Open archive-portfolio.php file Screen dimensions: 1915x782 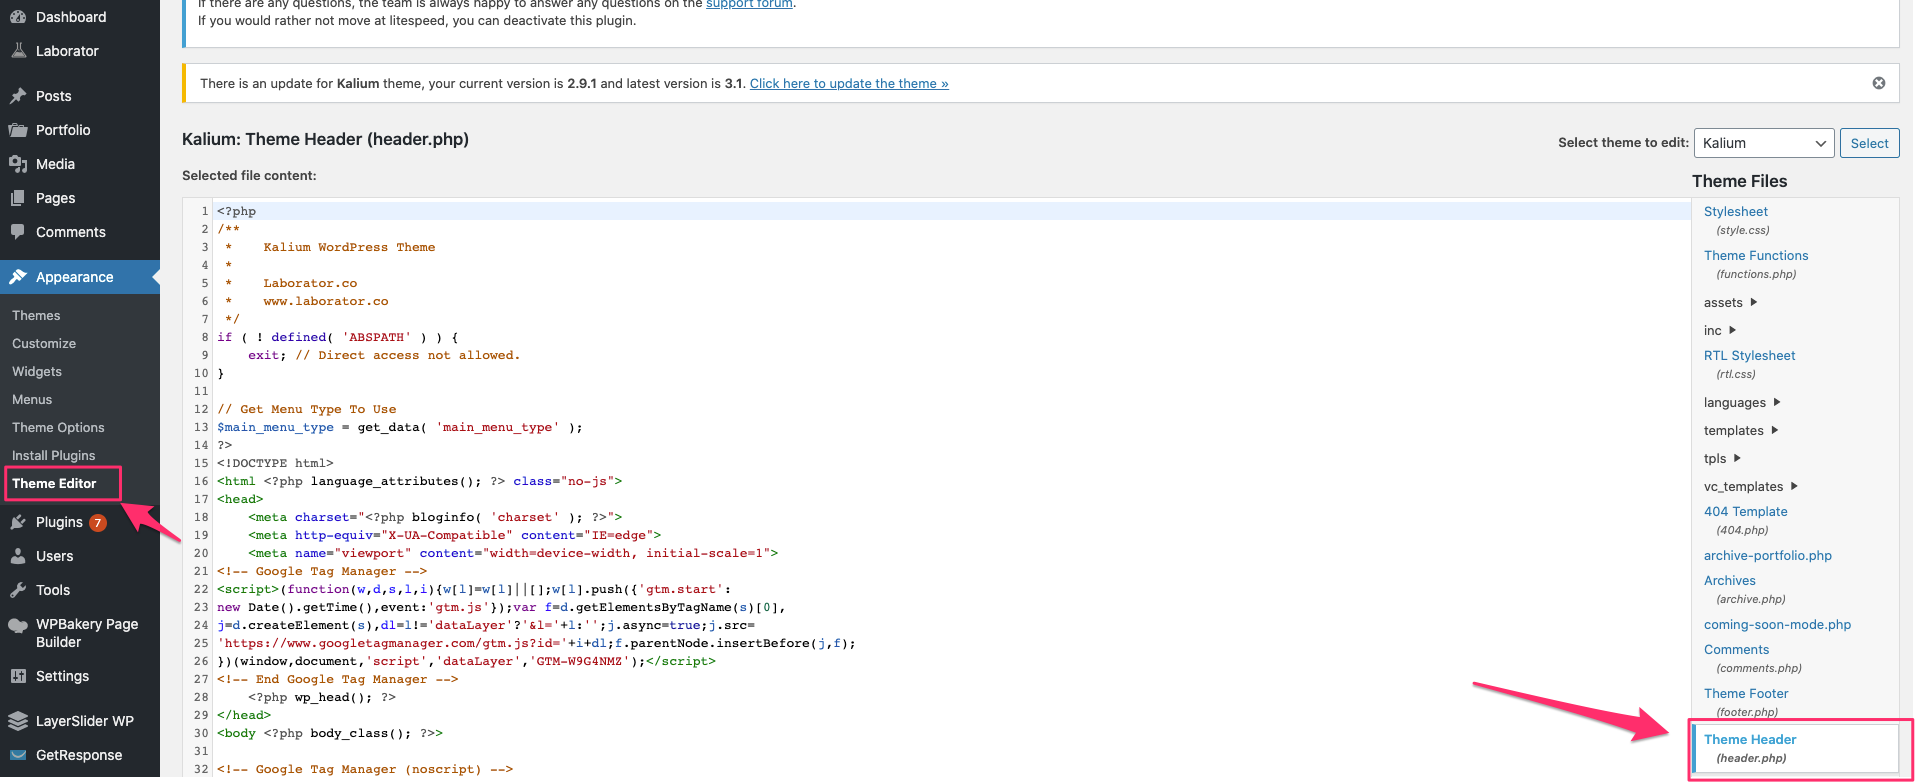(1768, 555)
